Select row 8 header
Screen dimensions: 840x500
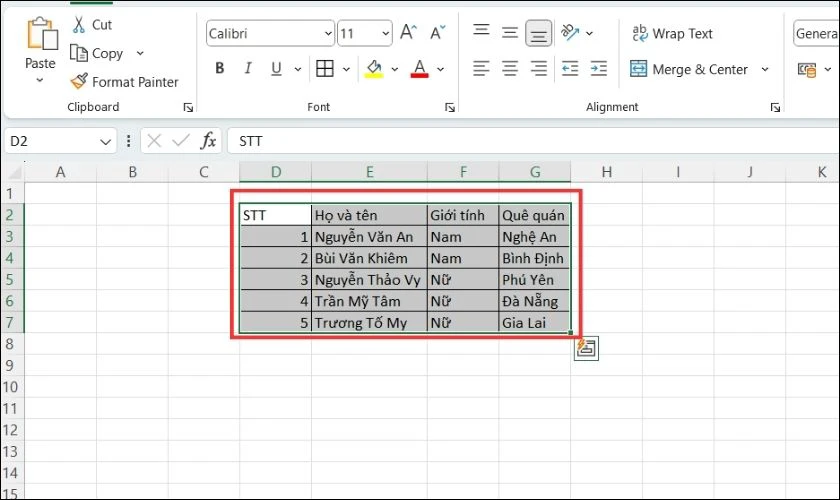12,344
